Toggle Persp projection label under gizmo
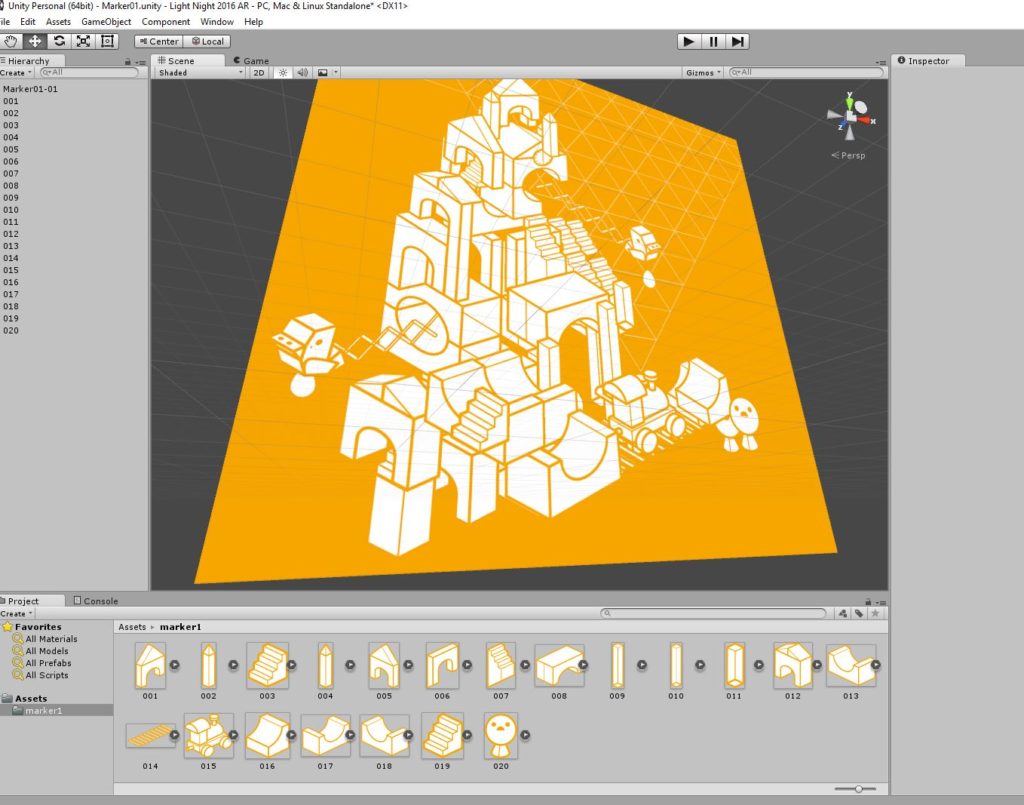This screenshot has width=1024, height=805. click(x=848, y=155)
